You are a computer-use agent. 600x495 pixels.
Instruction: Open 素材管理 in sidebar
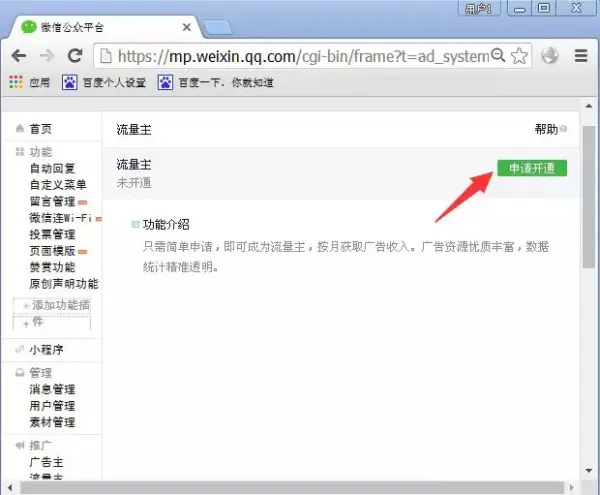(x=52, y=422)
